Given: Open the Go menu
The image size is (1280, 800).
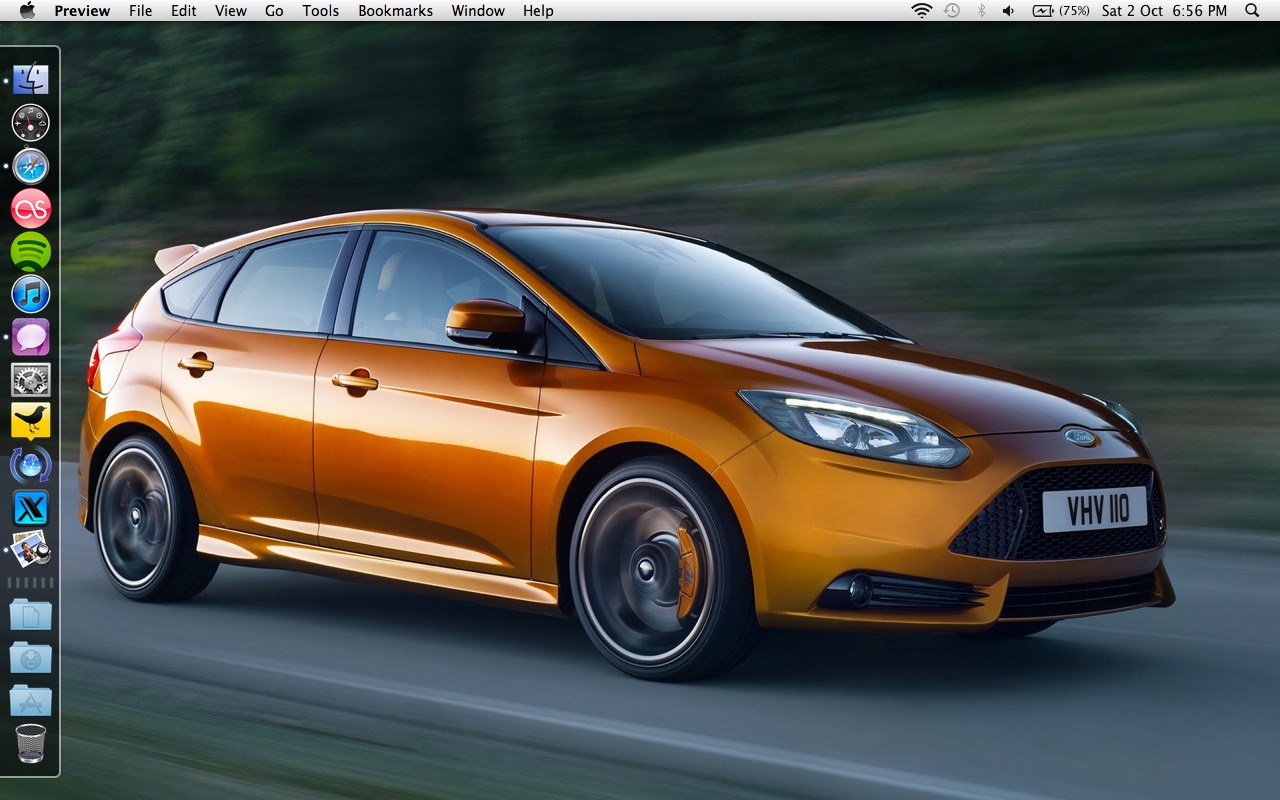Looking at the screenshot, I should tap(274, 11).
